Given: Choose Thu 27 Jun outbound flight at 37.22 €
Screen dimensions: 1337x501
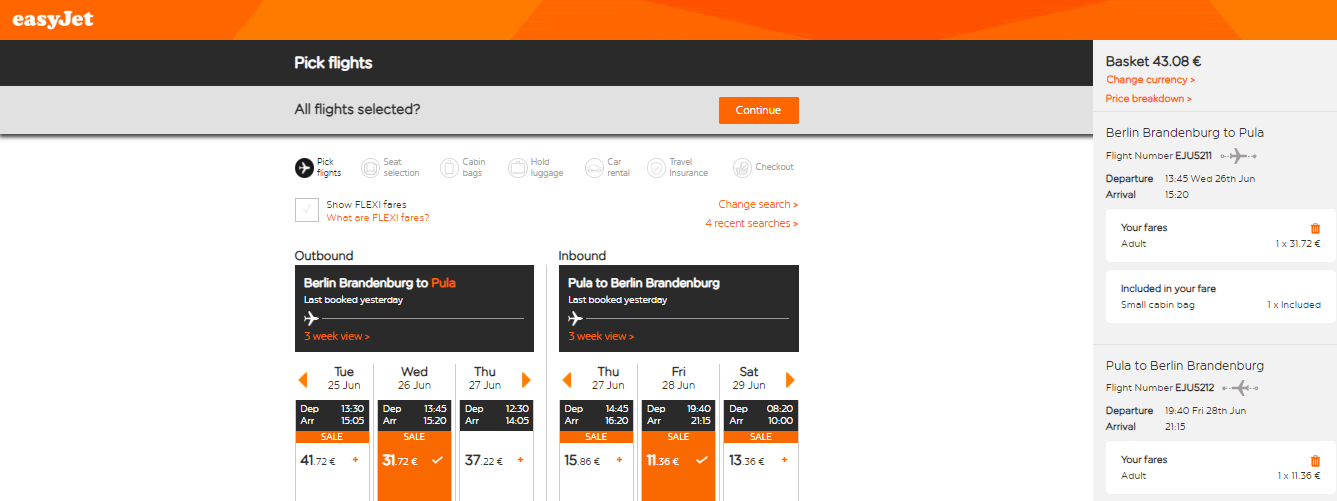Looking at the screenshot, I should (495, 460).
